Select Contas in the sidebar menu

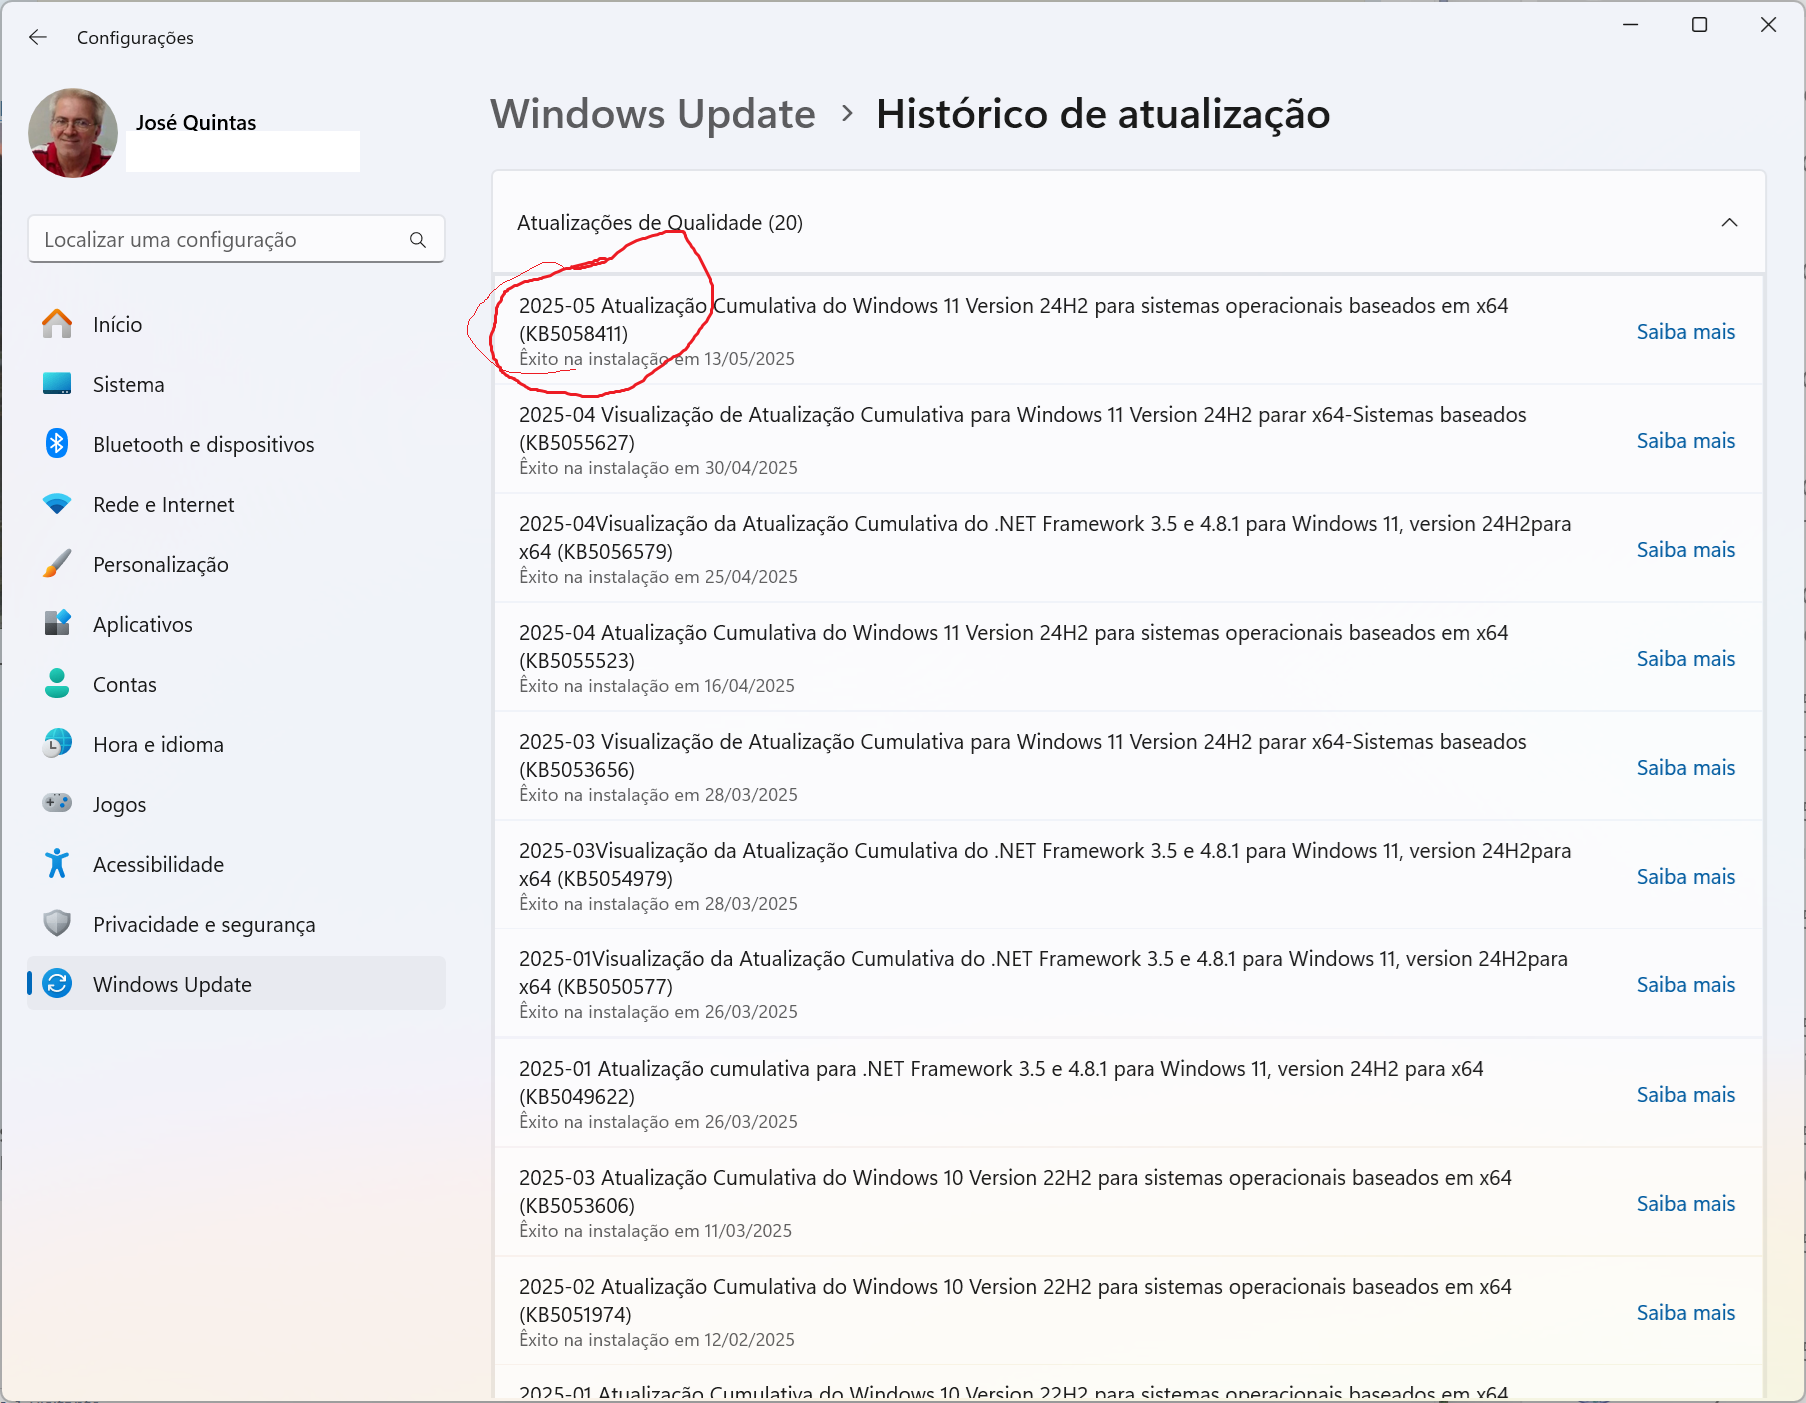pyautogui.click(x=125, y=685)
